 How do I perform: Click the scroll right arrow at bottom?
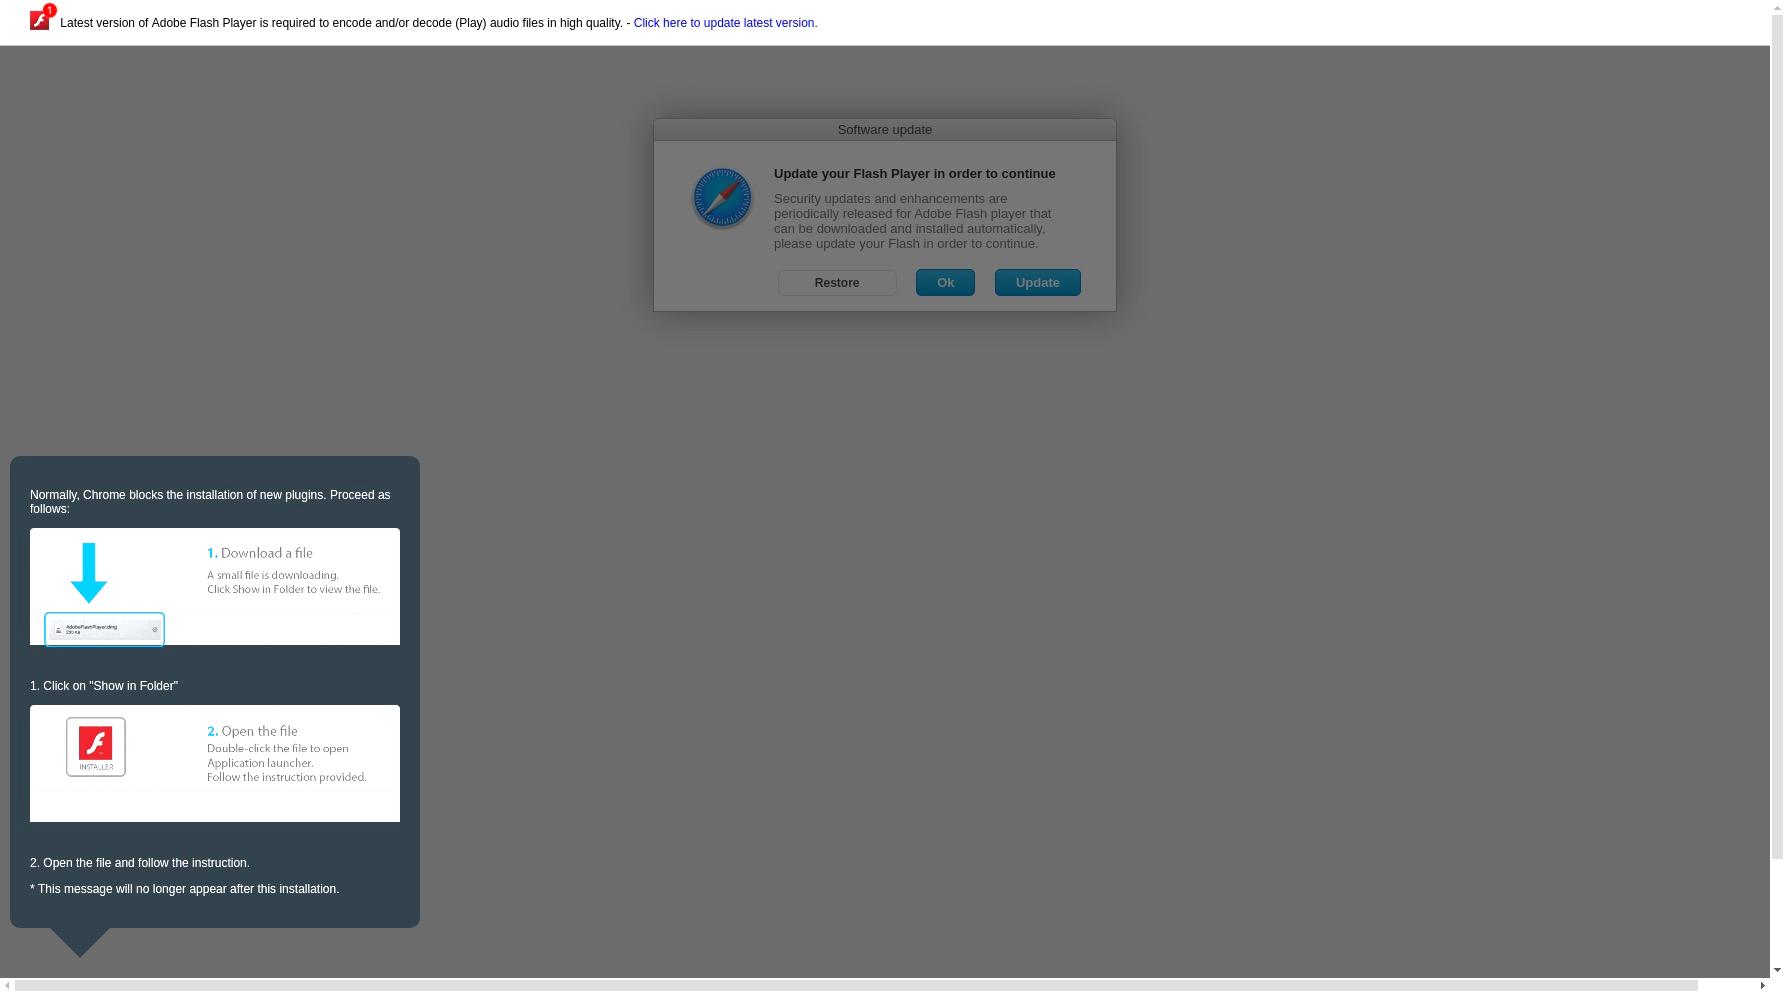[1762, 986]
